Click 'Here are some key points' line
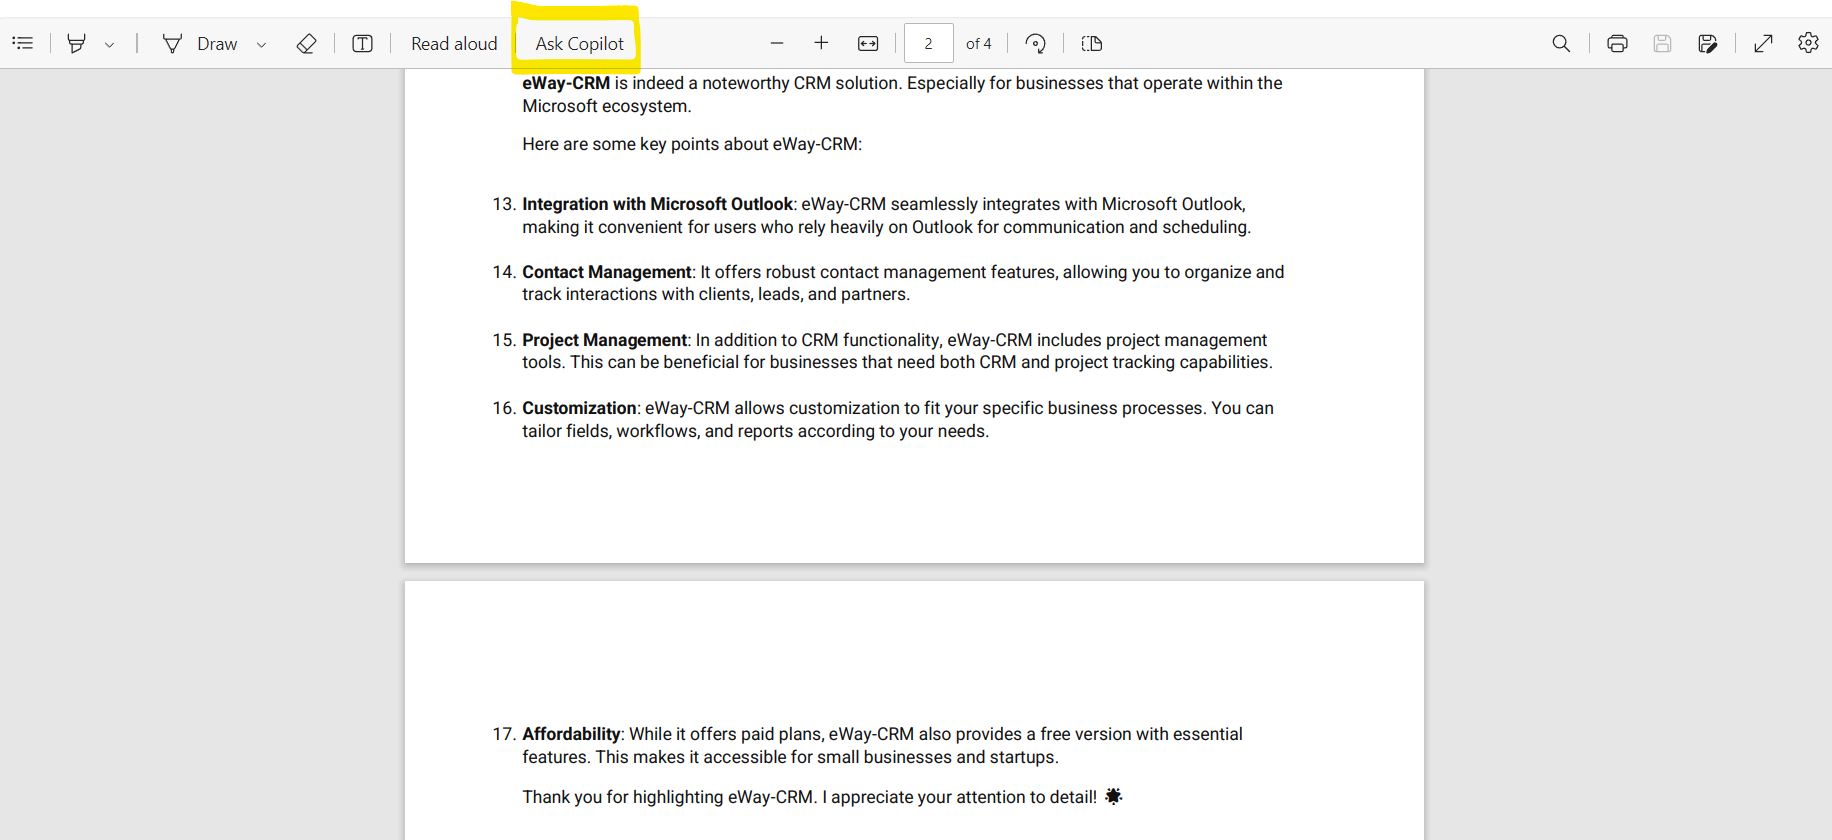The height and width of the screenshot is (840, 1832). [692, 144]
